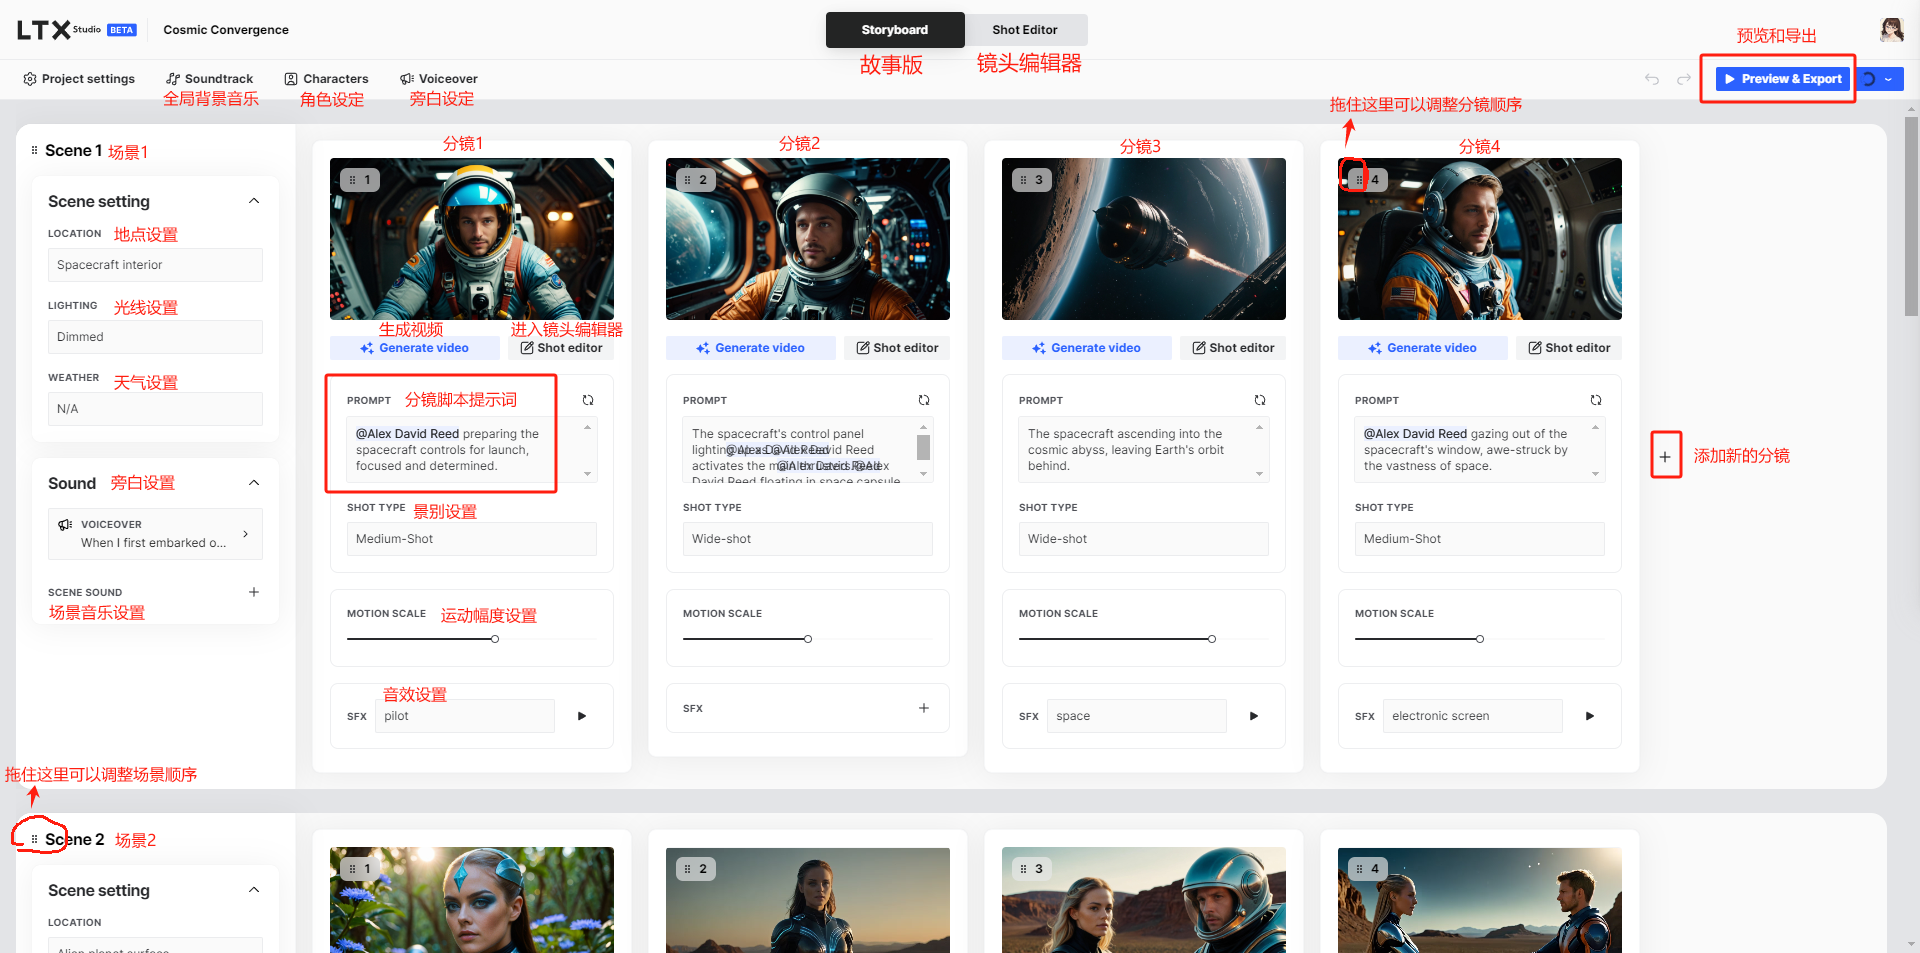
Task: Open the Voiceover menu
Action: (439, 79)
